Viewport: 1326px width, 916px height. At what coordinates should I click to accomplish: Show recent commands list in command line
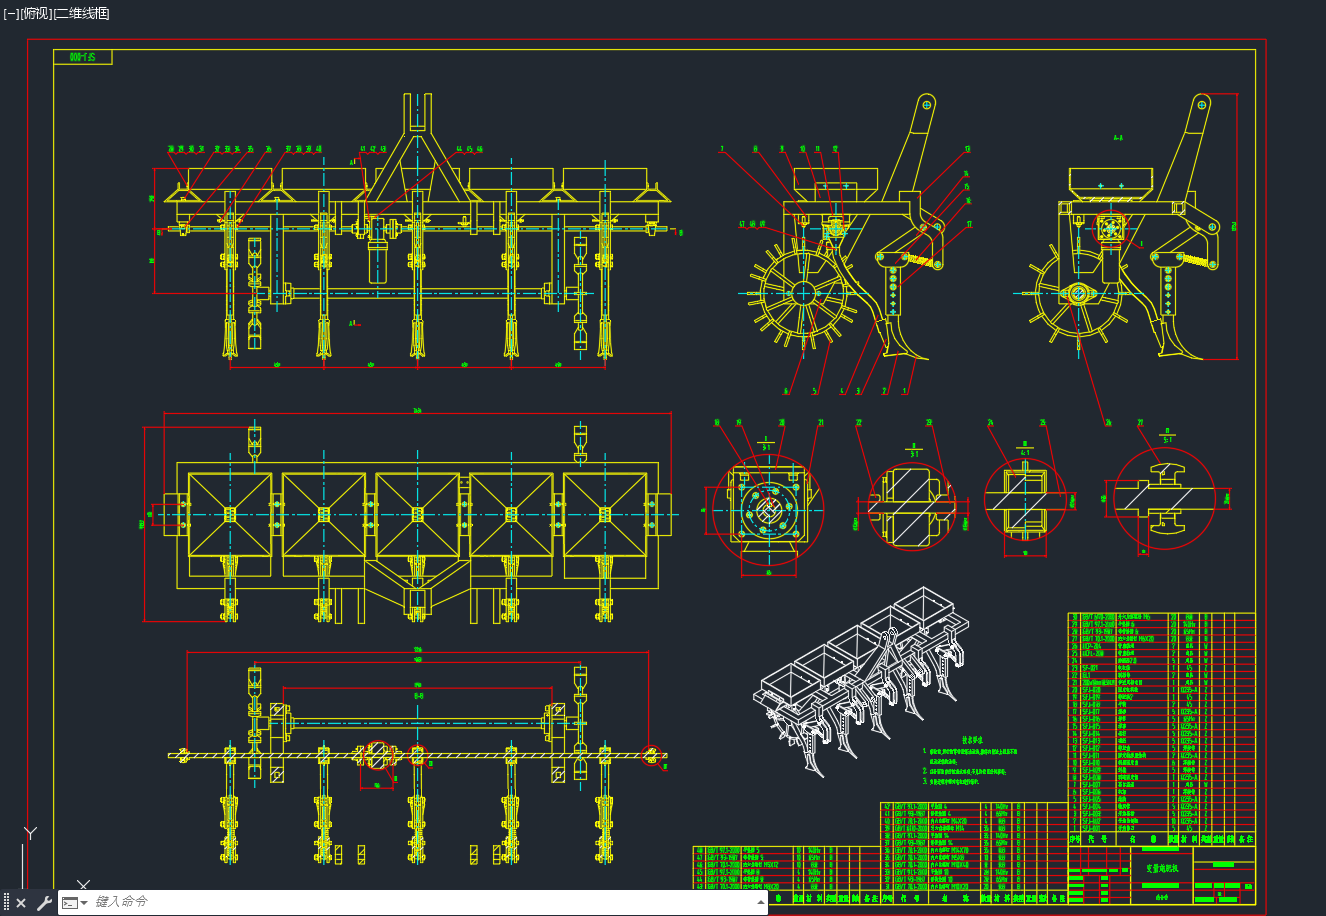pos(75,903)
